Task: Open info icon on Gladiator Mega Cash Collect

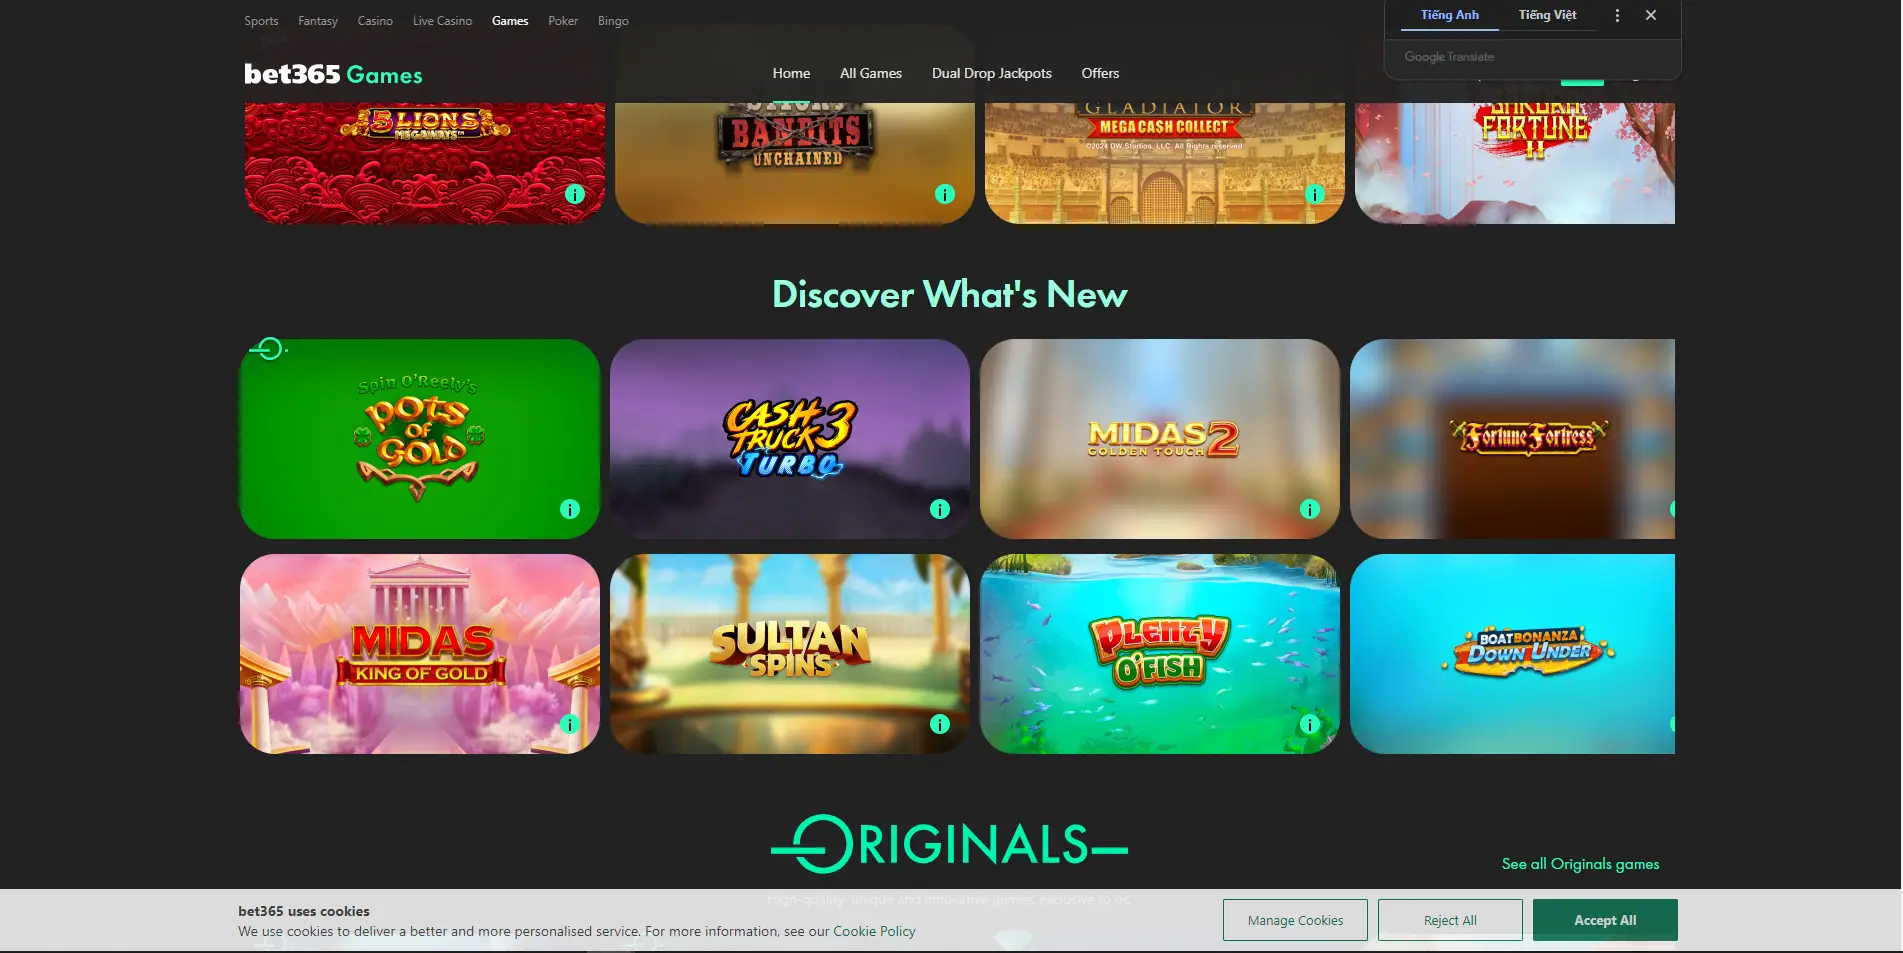Action: tap(1315, 194)
